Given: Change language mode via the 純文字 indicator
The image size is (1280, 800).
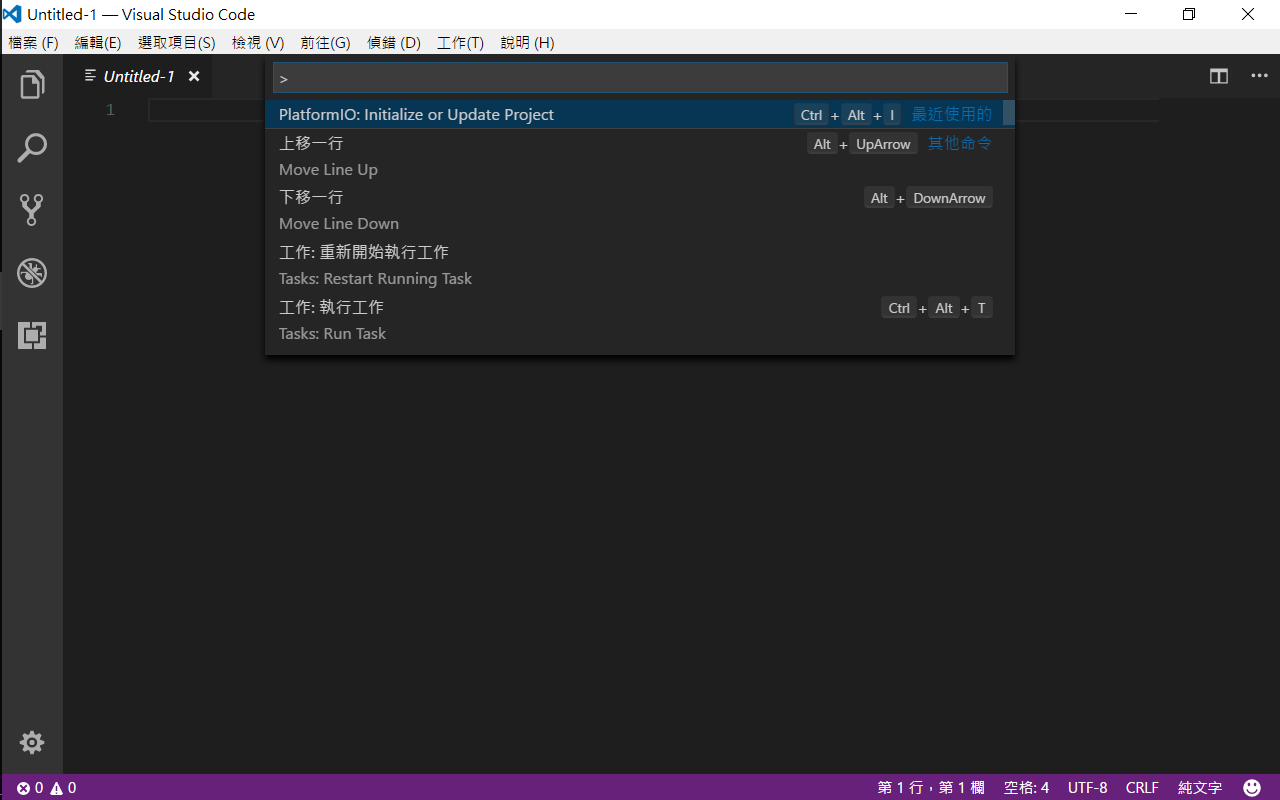Looking at the screenshot, I should point(1199,787).
